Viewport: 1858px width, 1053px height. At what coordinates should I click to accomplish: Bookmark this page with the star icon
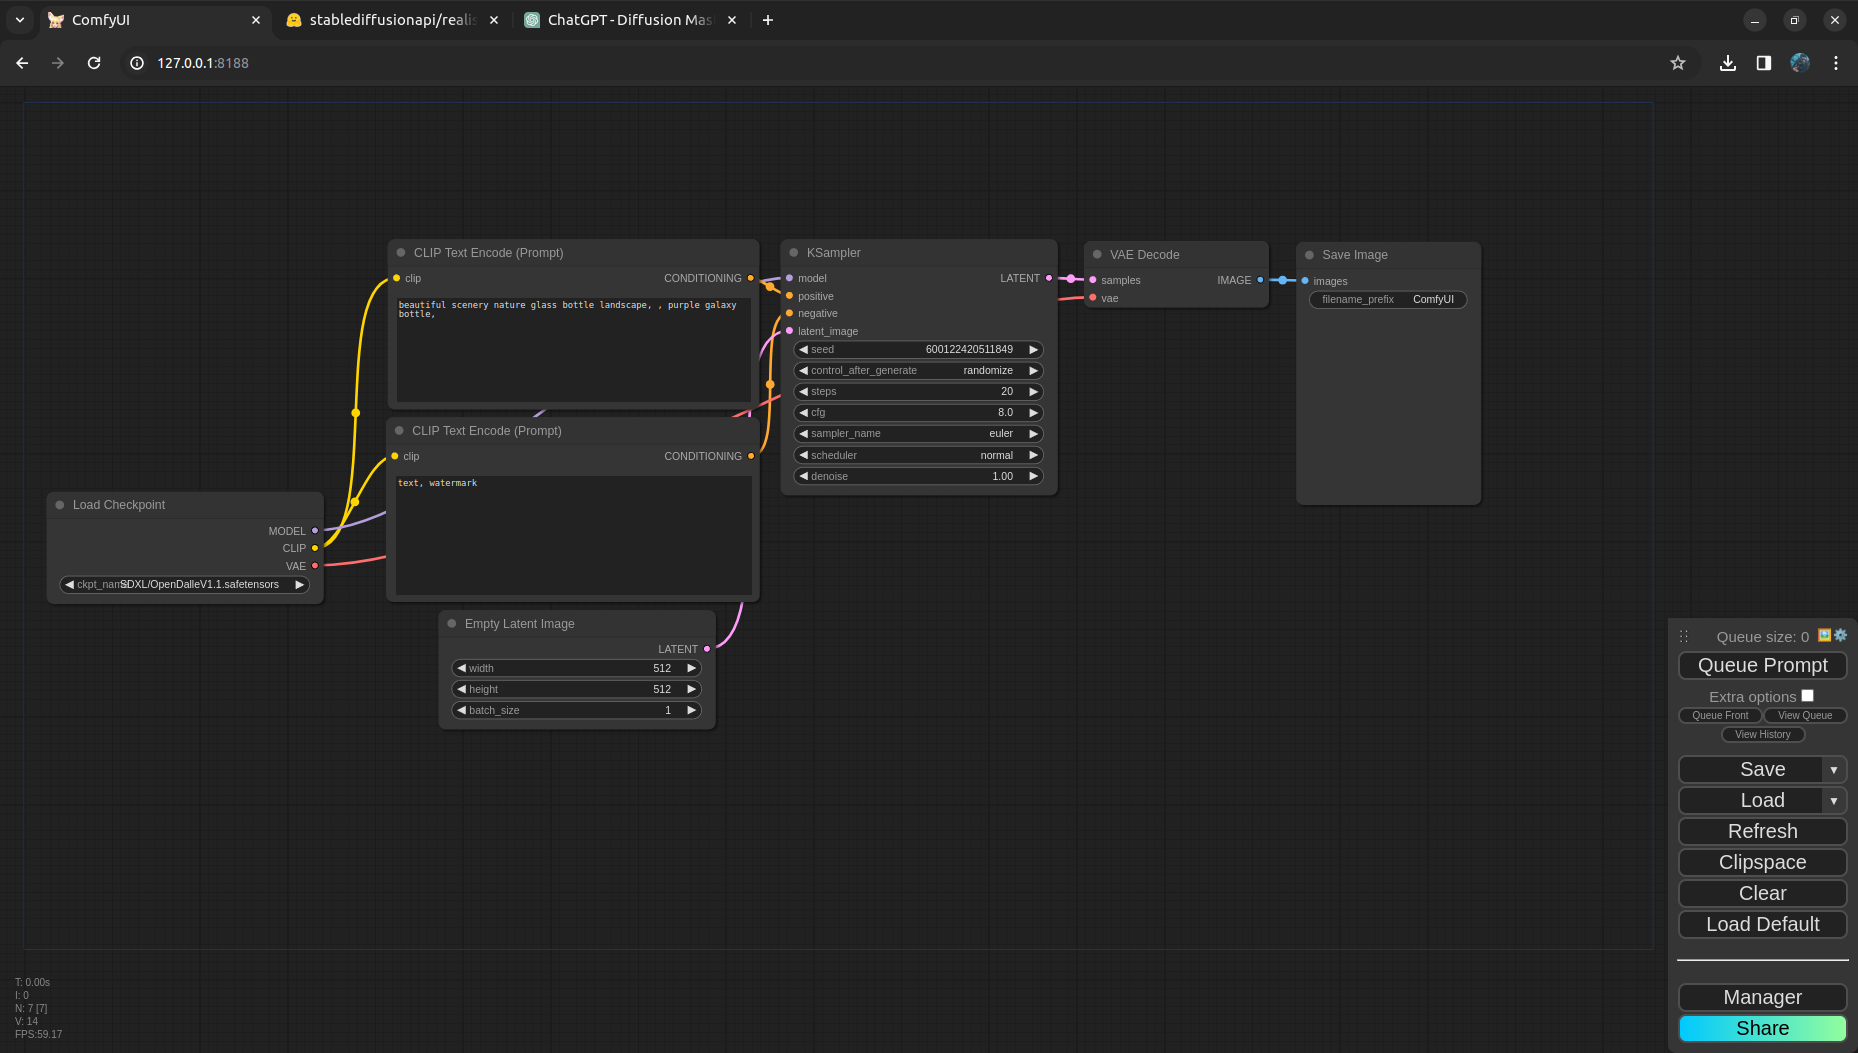click(1678, 63)
